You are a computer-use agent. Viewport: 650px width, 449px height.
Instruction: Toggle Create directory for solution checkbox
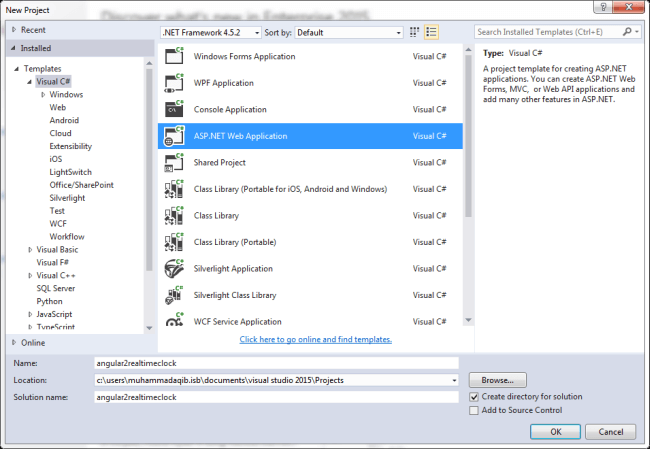click(x=474, y=397)
